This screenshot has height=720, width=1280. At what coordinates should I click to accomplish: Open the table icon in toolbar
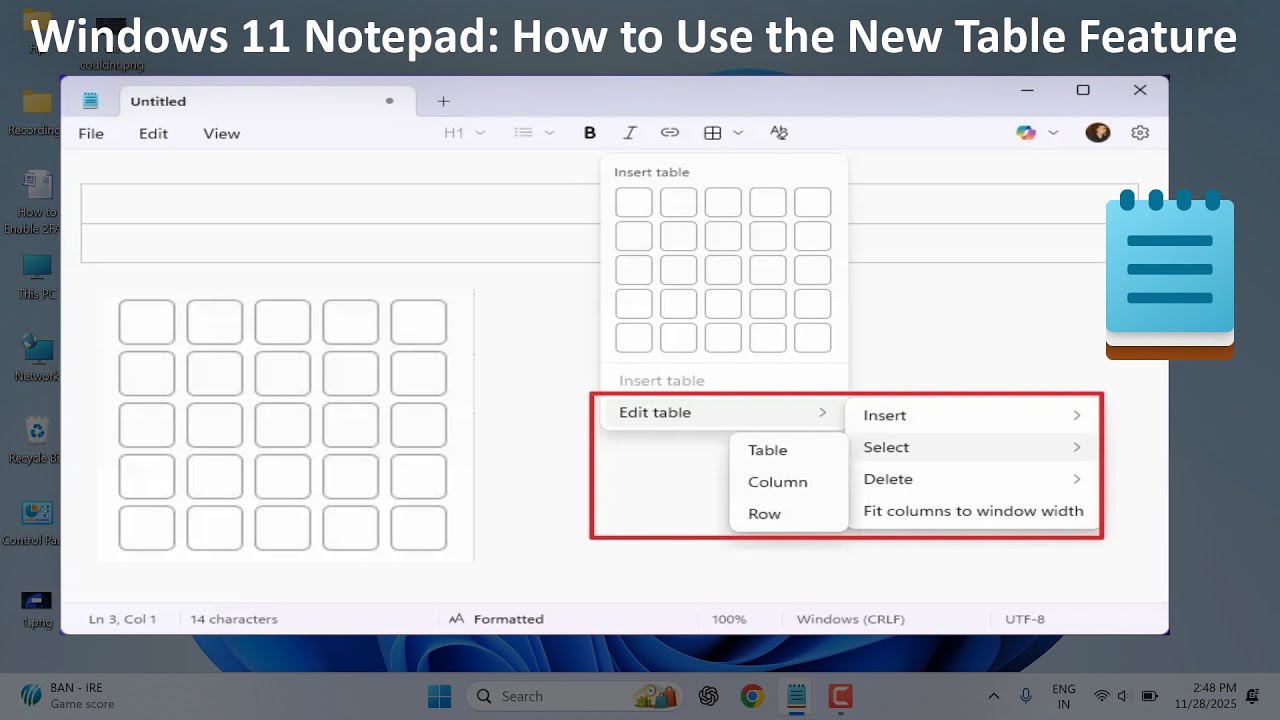(713, 133)
